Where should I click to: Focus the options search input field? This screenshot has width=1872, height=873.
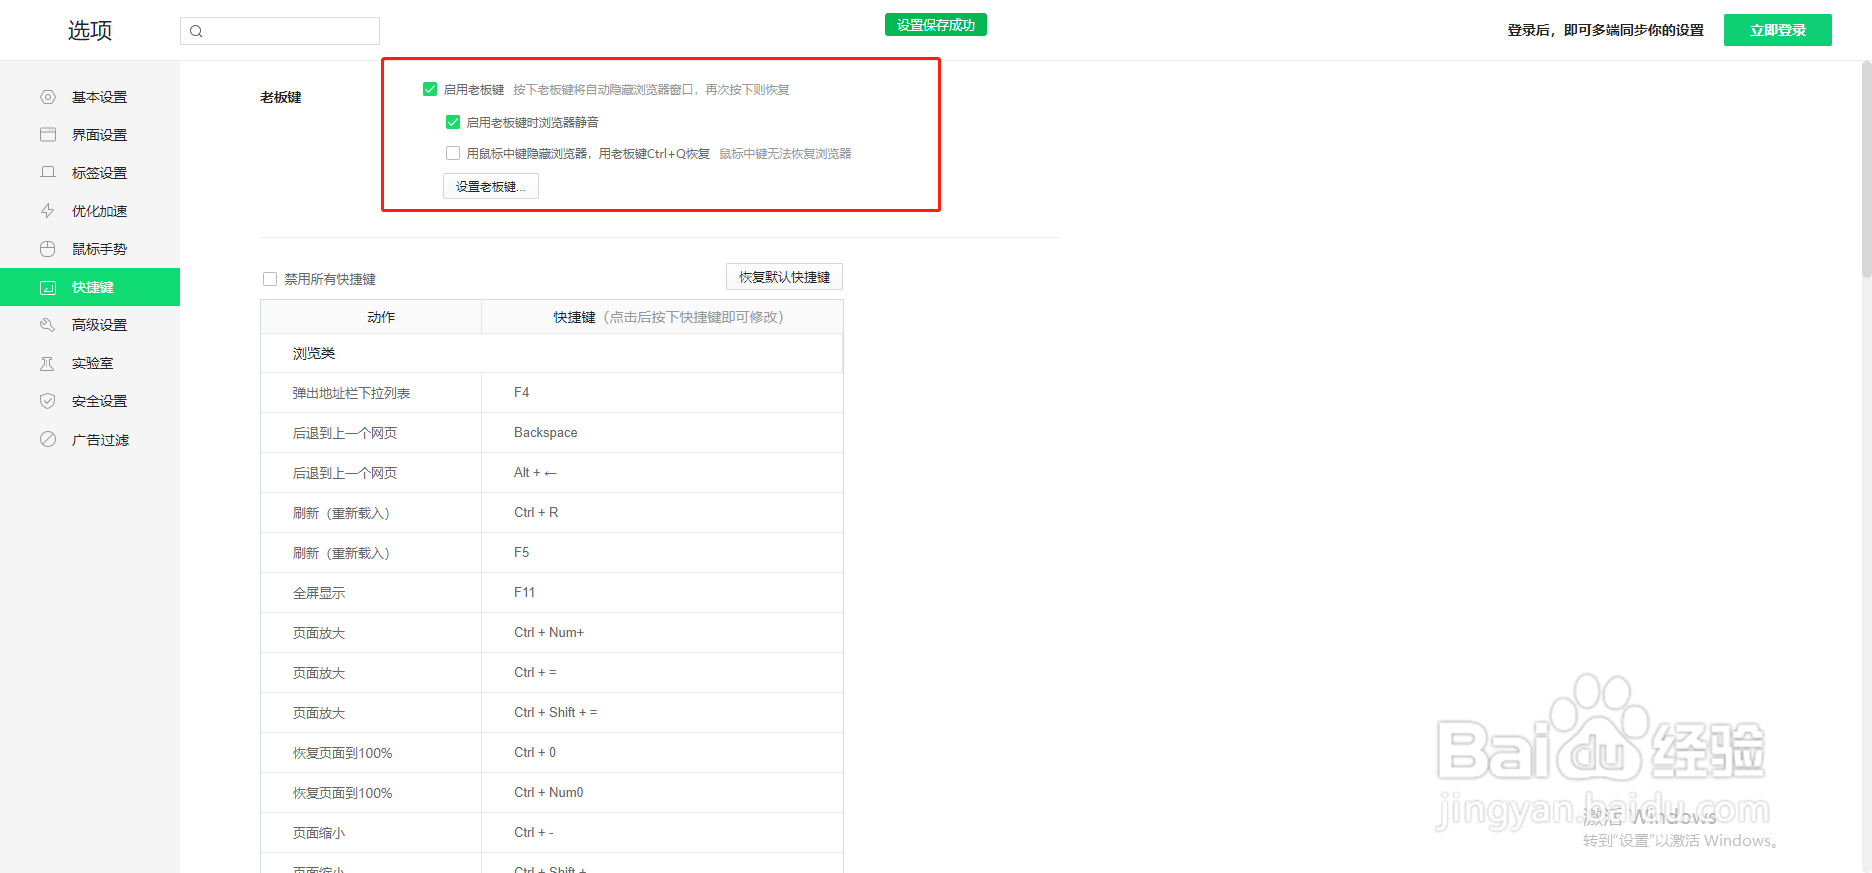click(x=280, y=31)
